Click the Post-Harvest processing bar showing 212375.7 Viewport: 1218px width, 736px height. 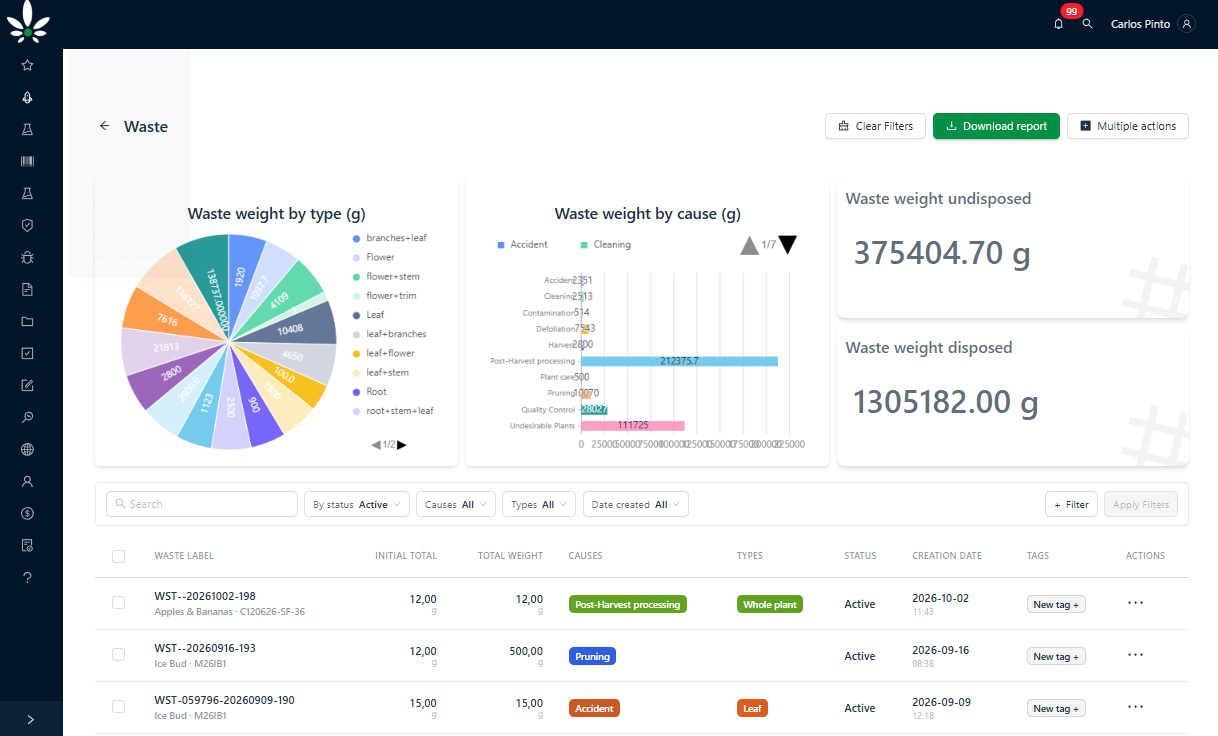679,361
